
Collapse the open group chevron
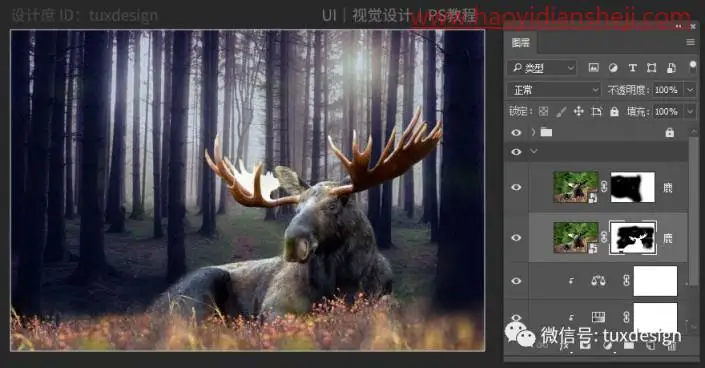[x=534, y=152]
